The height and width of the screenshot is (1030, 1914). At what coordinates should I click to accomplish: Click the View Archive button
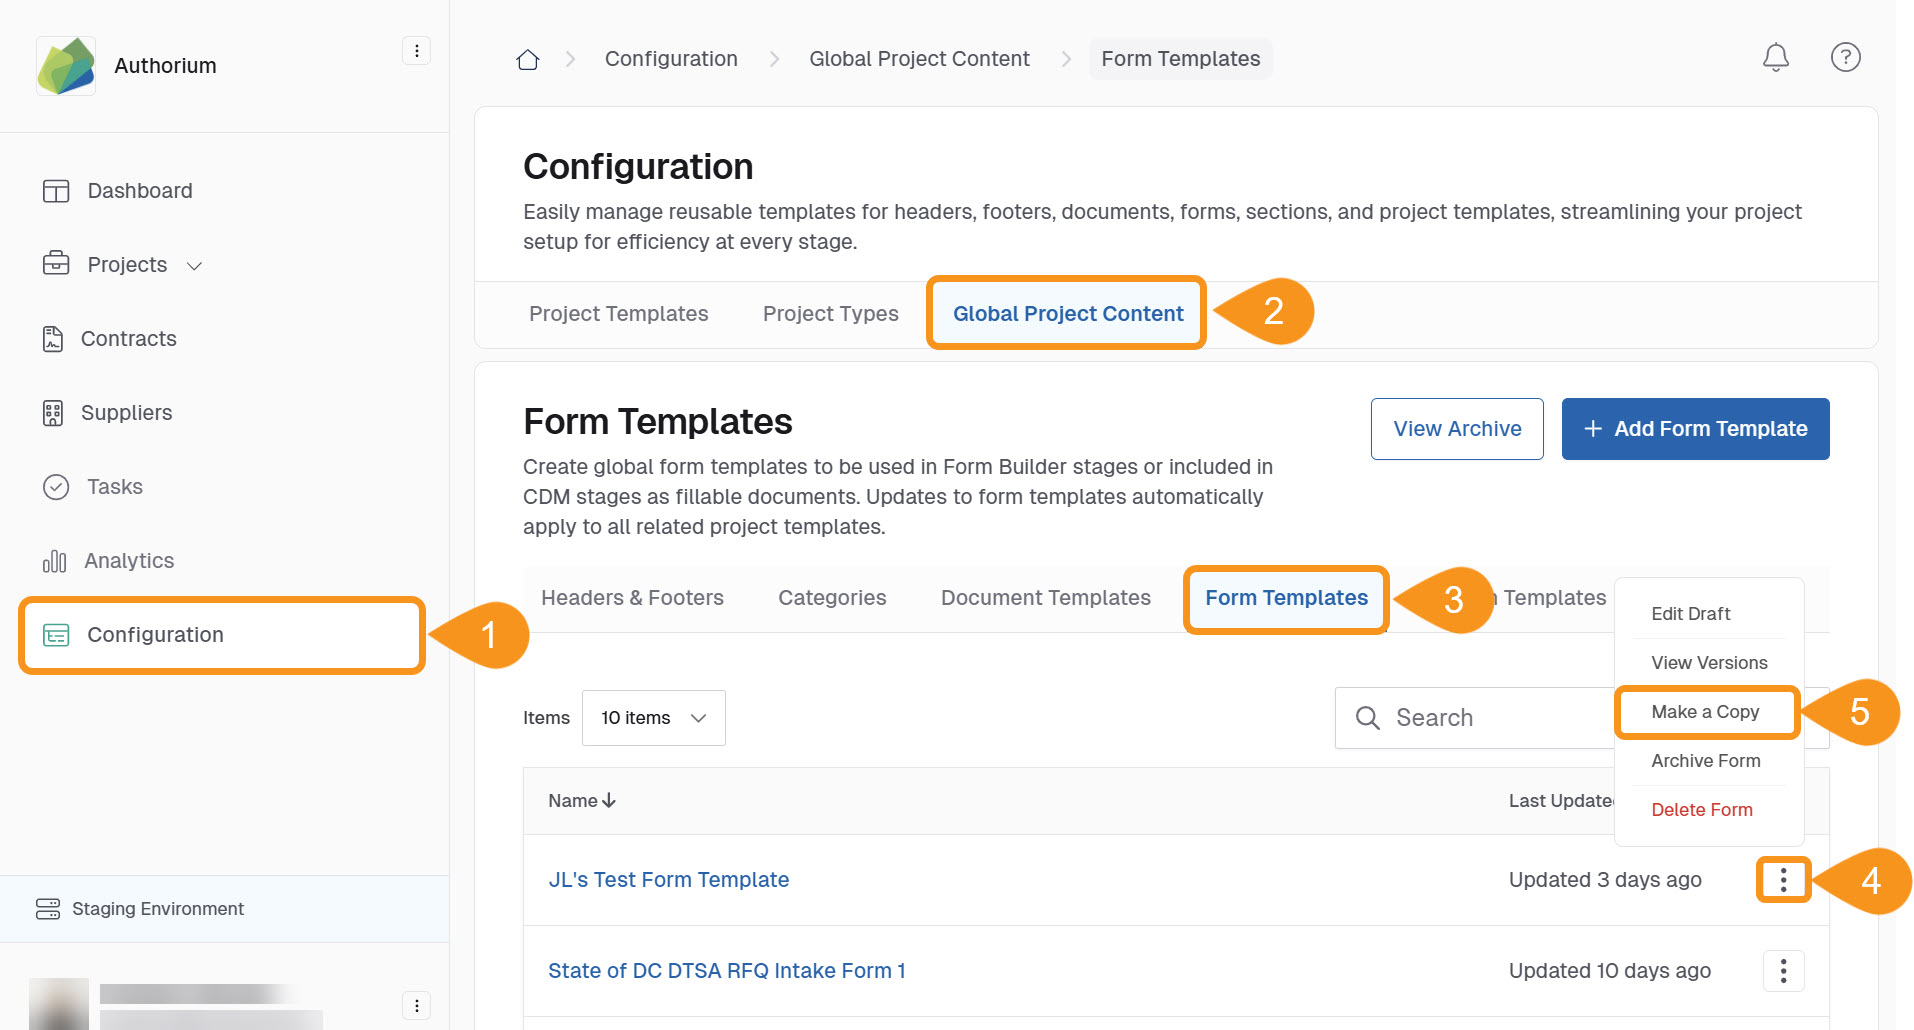[x=1456, y=429]
